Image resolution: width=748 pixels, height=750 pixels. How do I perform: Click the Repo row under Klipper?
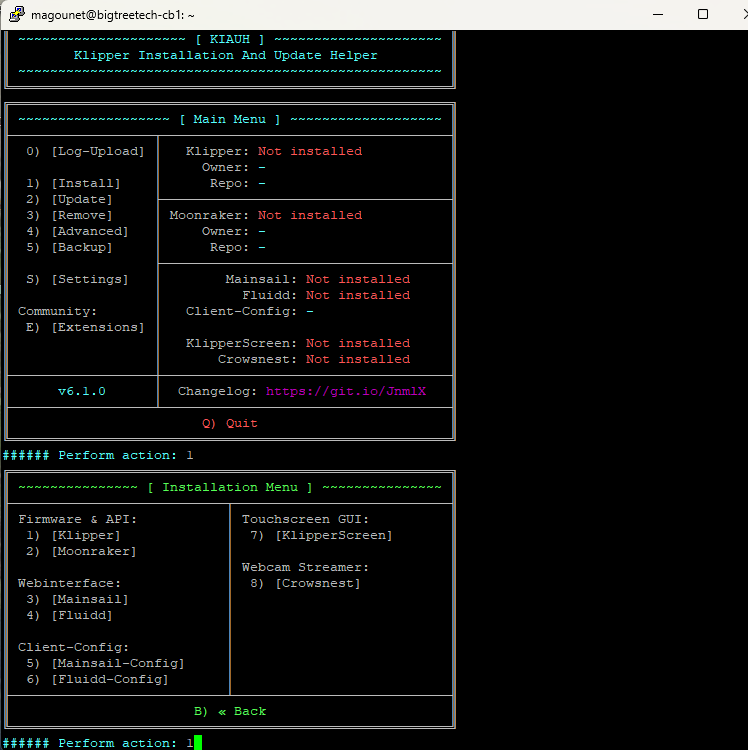pos(238,183)
